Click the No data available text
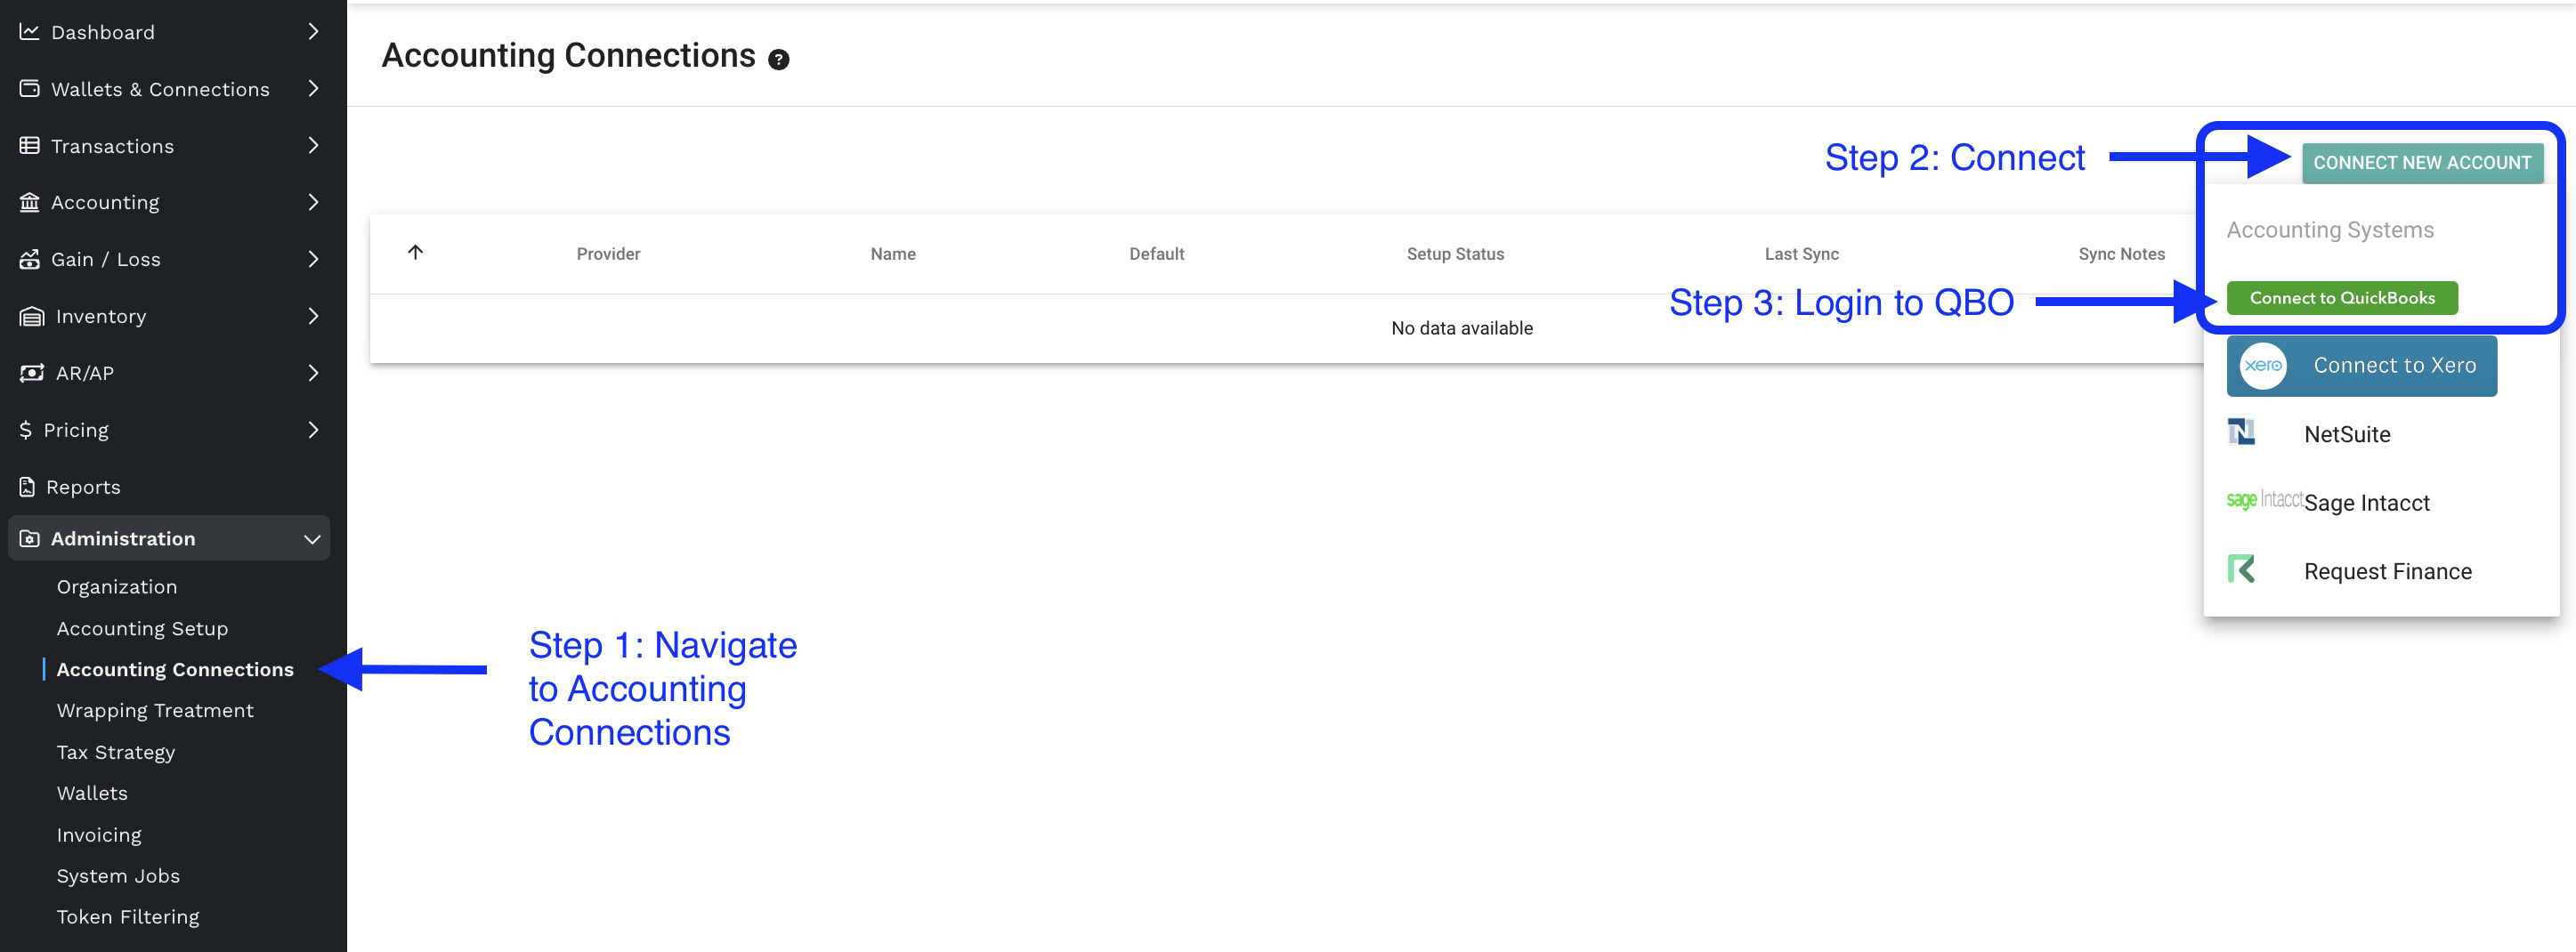Viewport: 2576px width, 952px height. pos(1461,328)
